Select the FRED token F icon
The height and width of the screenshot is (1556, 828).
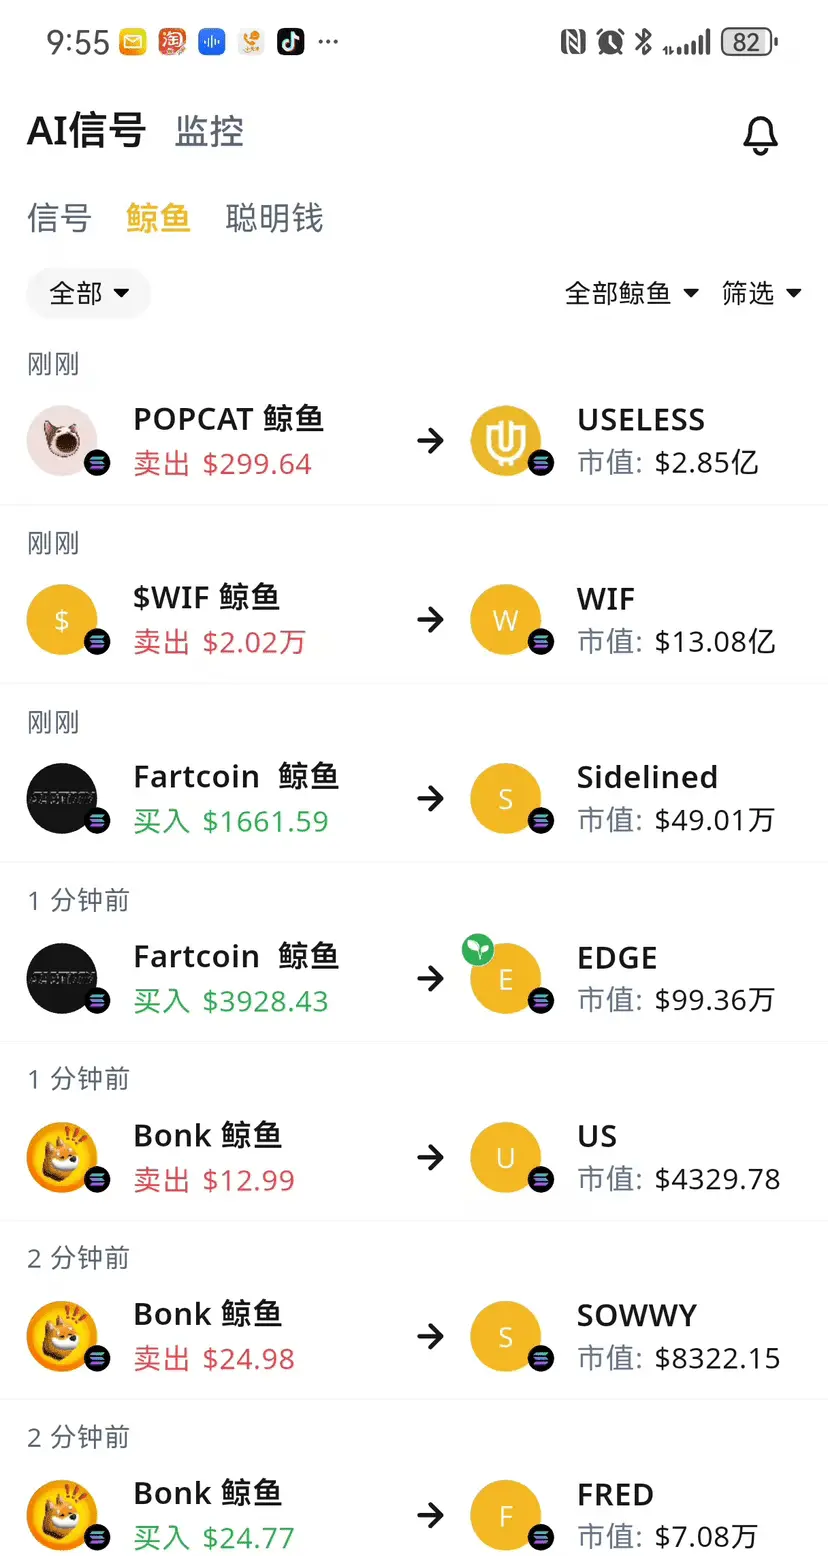[506, 1515]
